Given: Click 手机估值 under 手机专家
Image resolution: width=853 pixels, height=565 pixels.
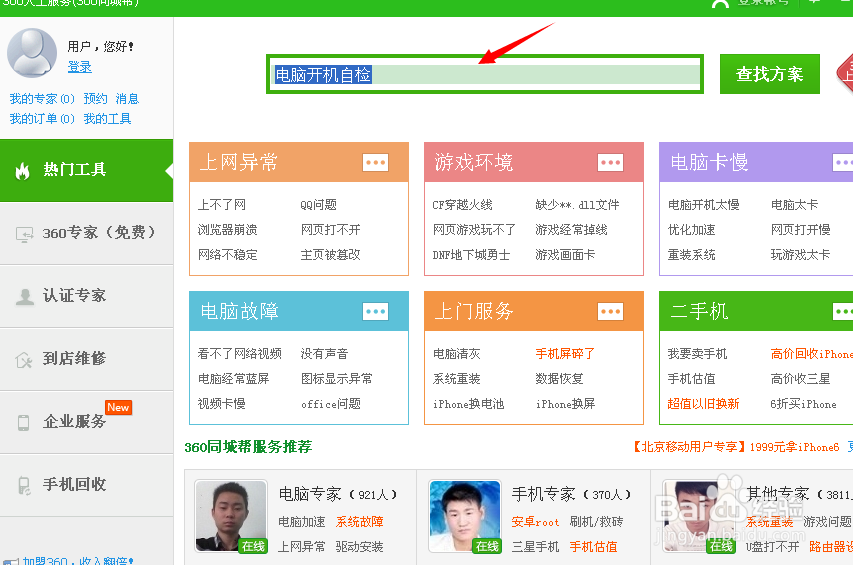Looking at the screenshot, I should click(594, 547).
